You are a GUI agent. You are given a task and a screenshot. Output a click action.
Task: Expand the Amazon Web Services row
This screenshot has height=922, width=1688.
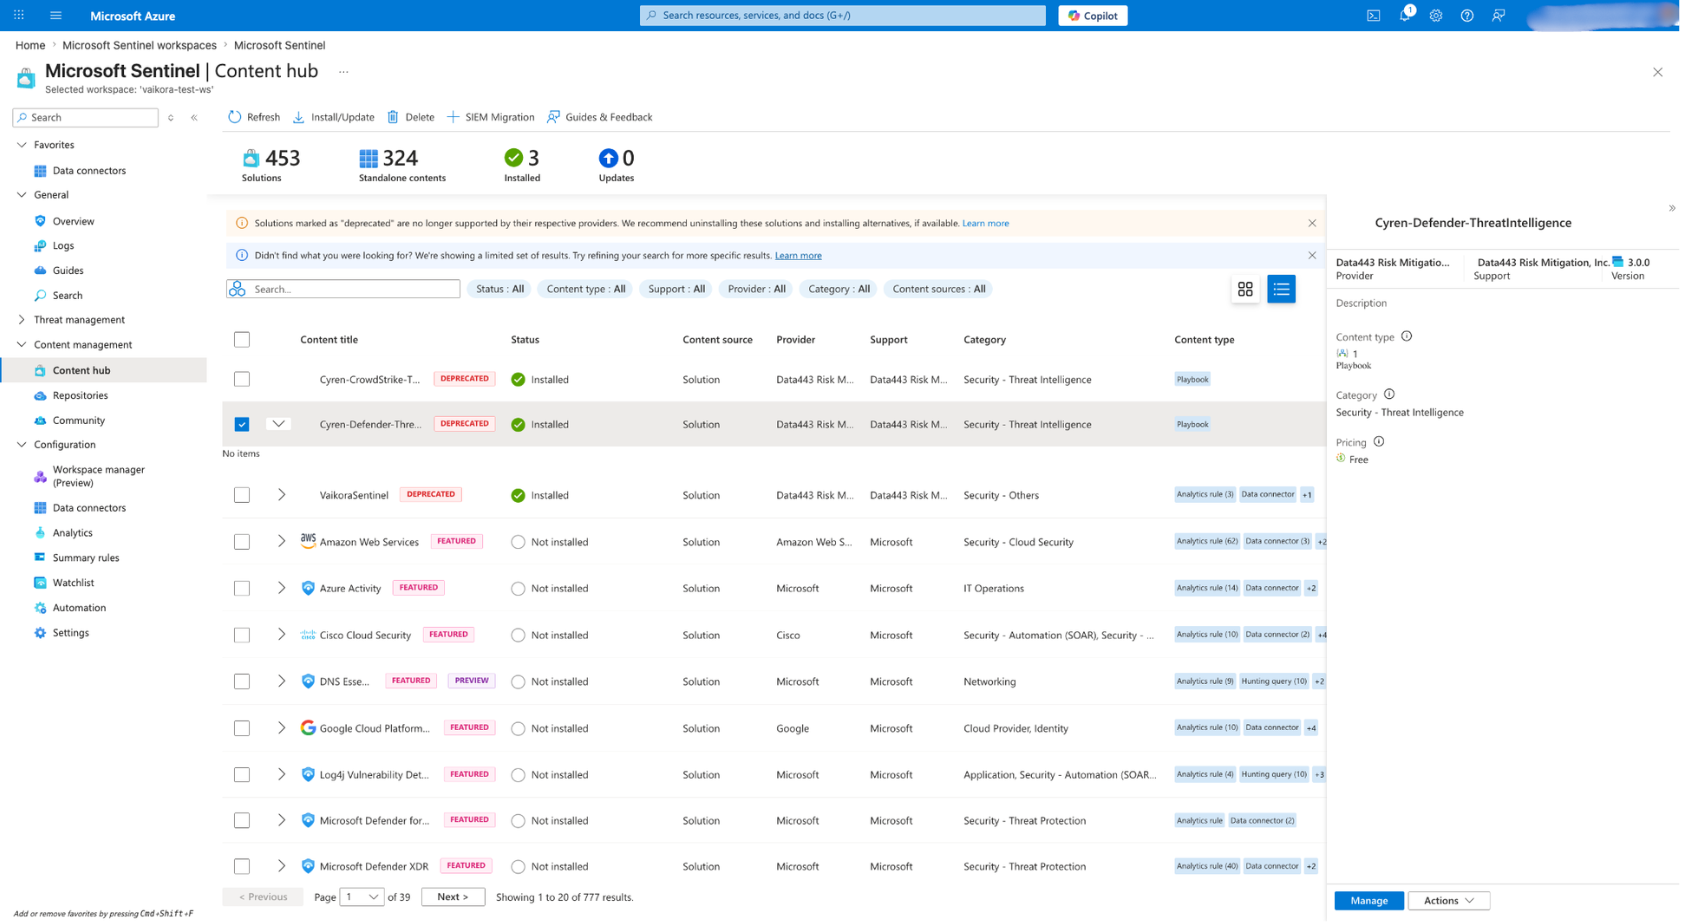[x=281, y=541]
